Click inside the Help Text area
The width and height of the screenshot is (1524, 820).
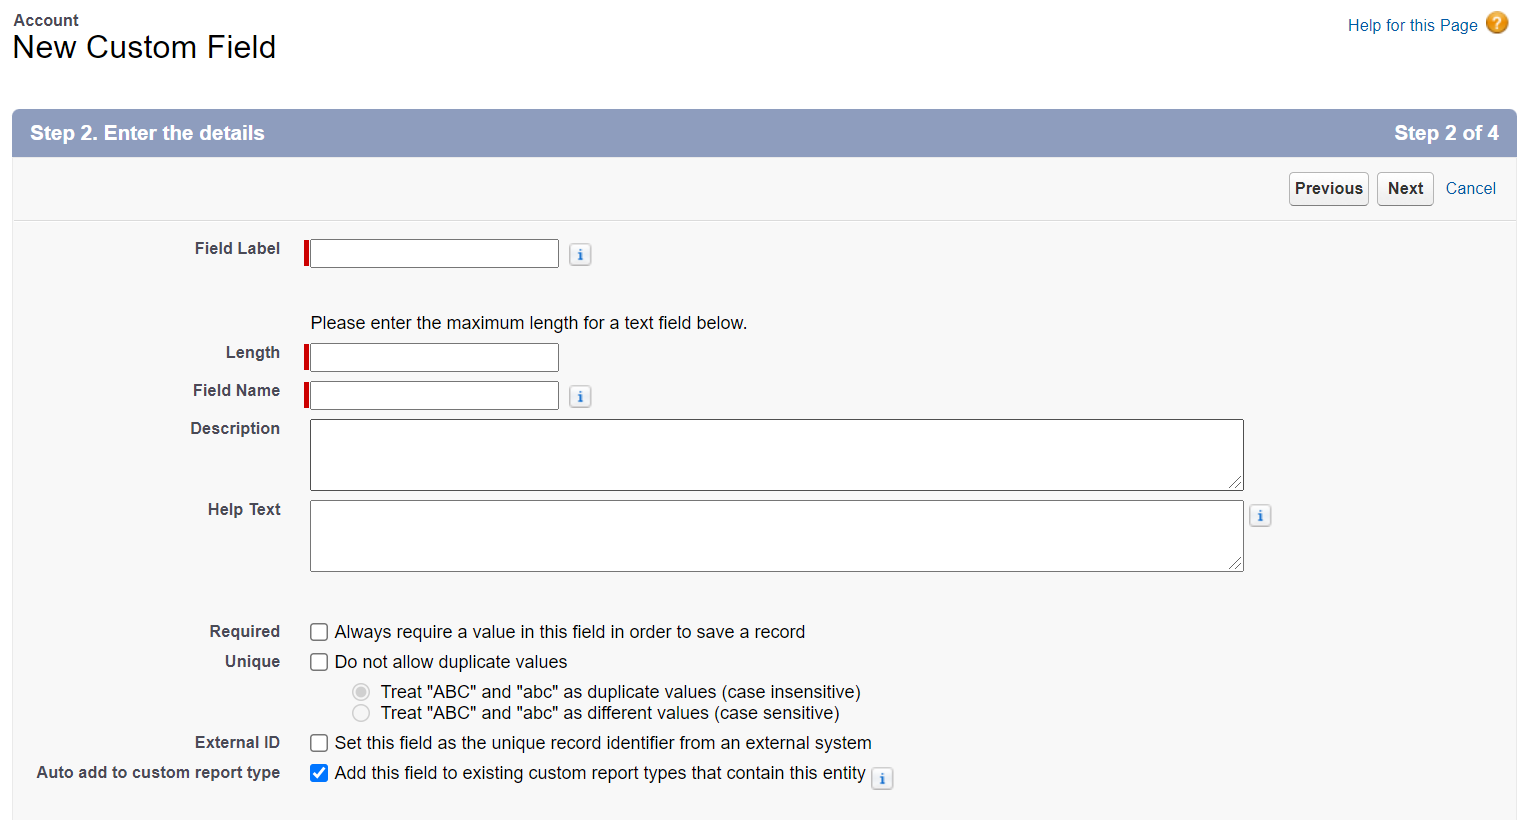[776, 535]
